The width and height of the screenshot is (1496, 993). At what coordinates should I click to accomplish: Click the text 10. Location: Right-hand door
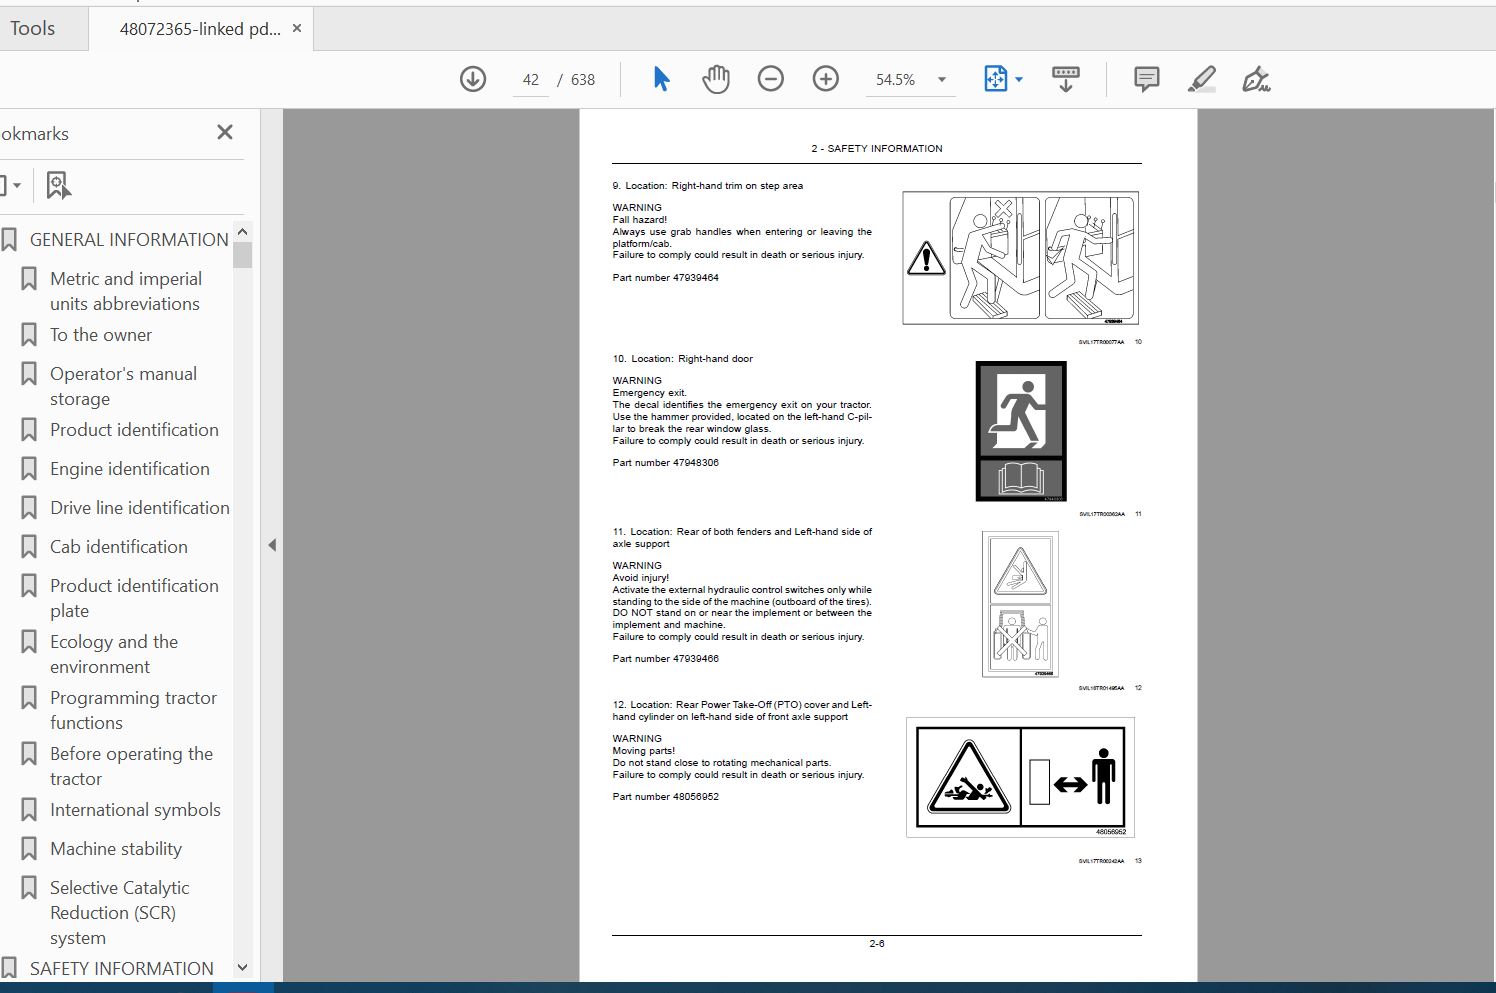682,359
